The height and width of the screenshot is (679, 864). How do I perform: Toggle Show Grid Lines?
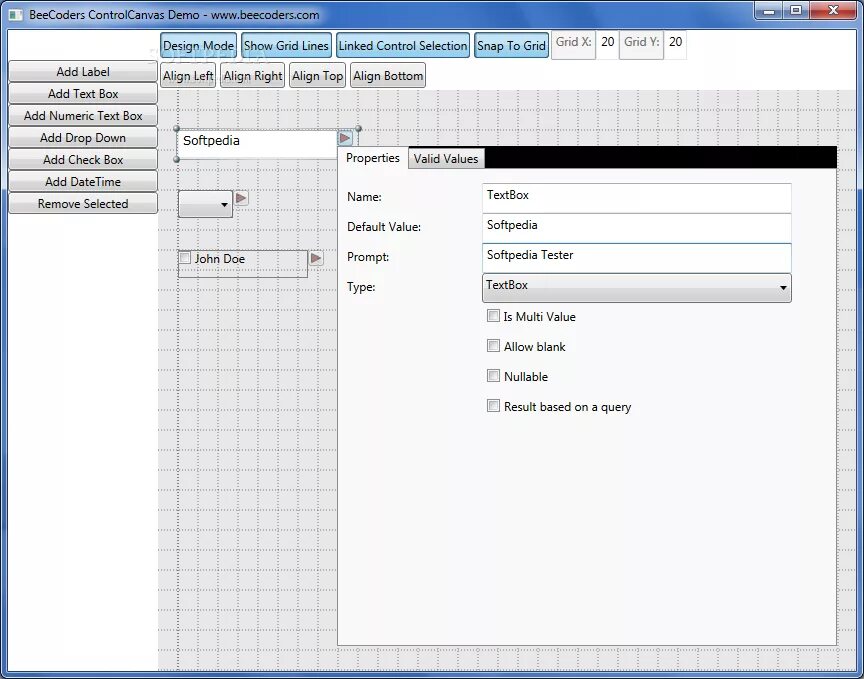[x=286, y=46]
